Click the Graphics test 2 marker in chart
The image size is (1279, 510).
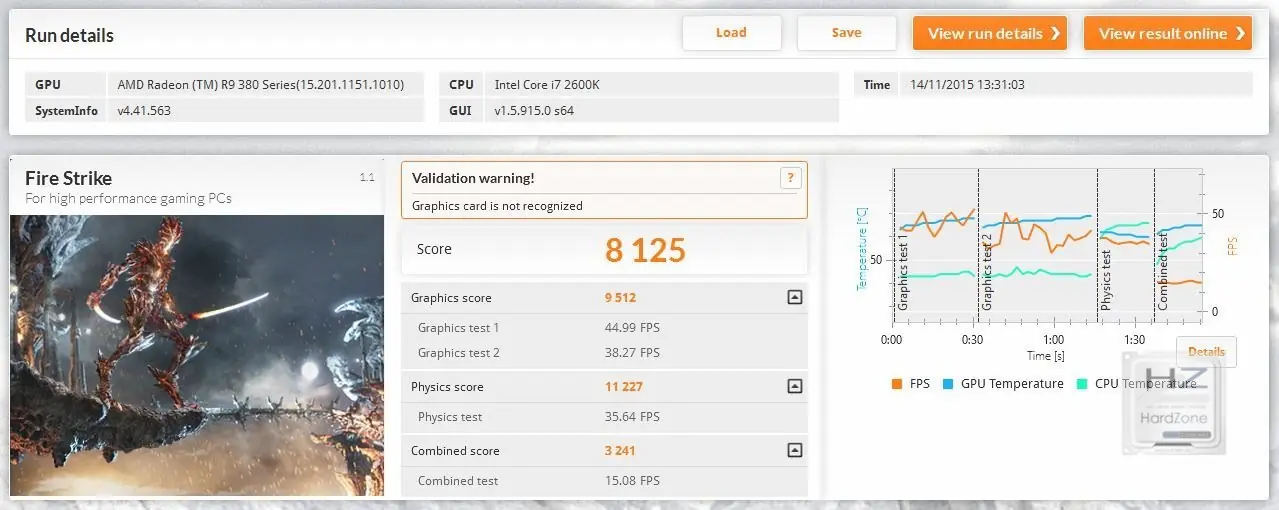[x=987, y=273]
